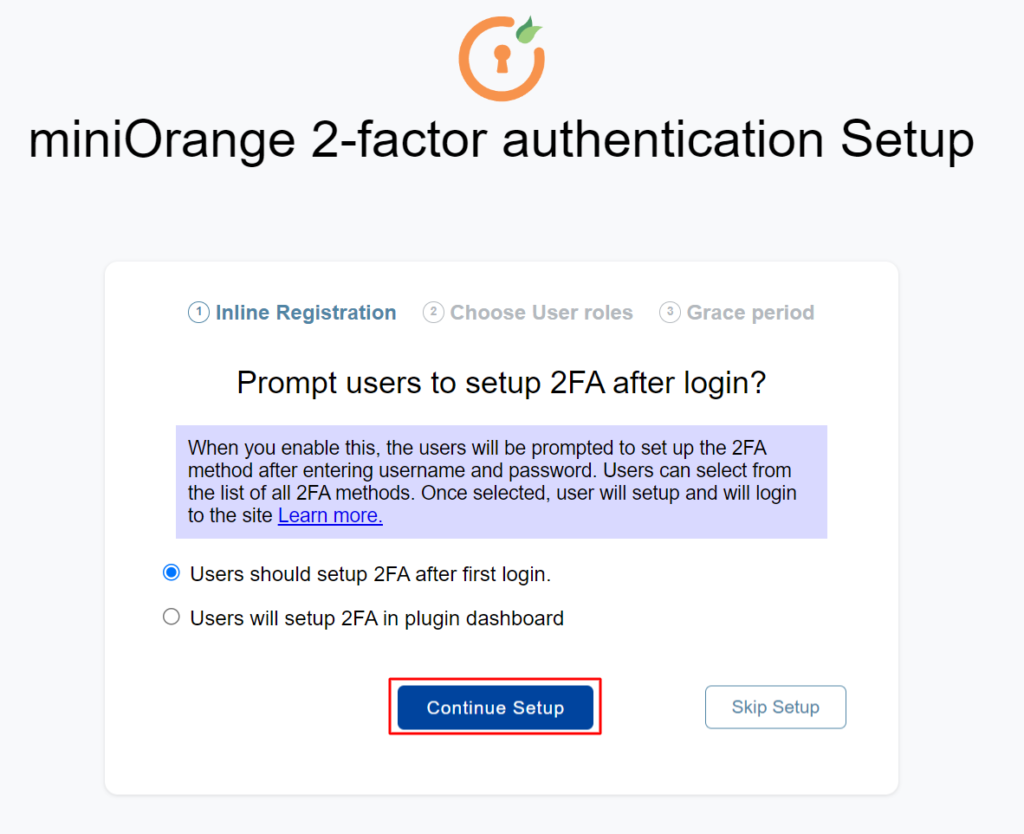Click the purple information box text
The height and width of the screenshot is (834, 1024).
(x=500, y=480)
